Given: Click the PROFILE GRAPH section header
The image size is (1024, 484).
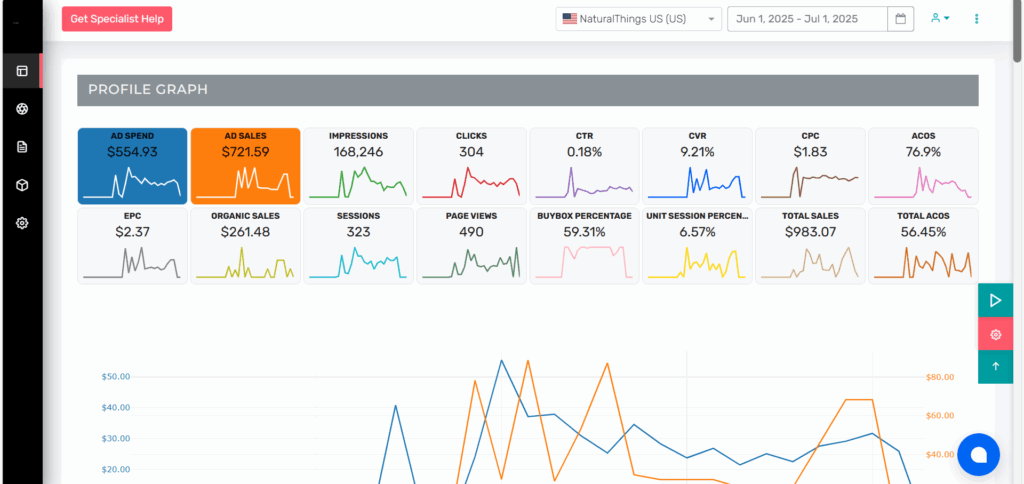Looking at the screenshot, I should coord(528,90).
